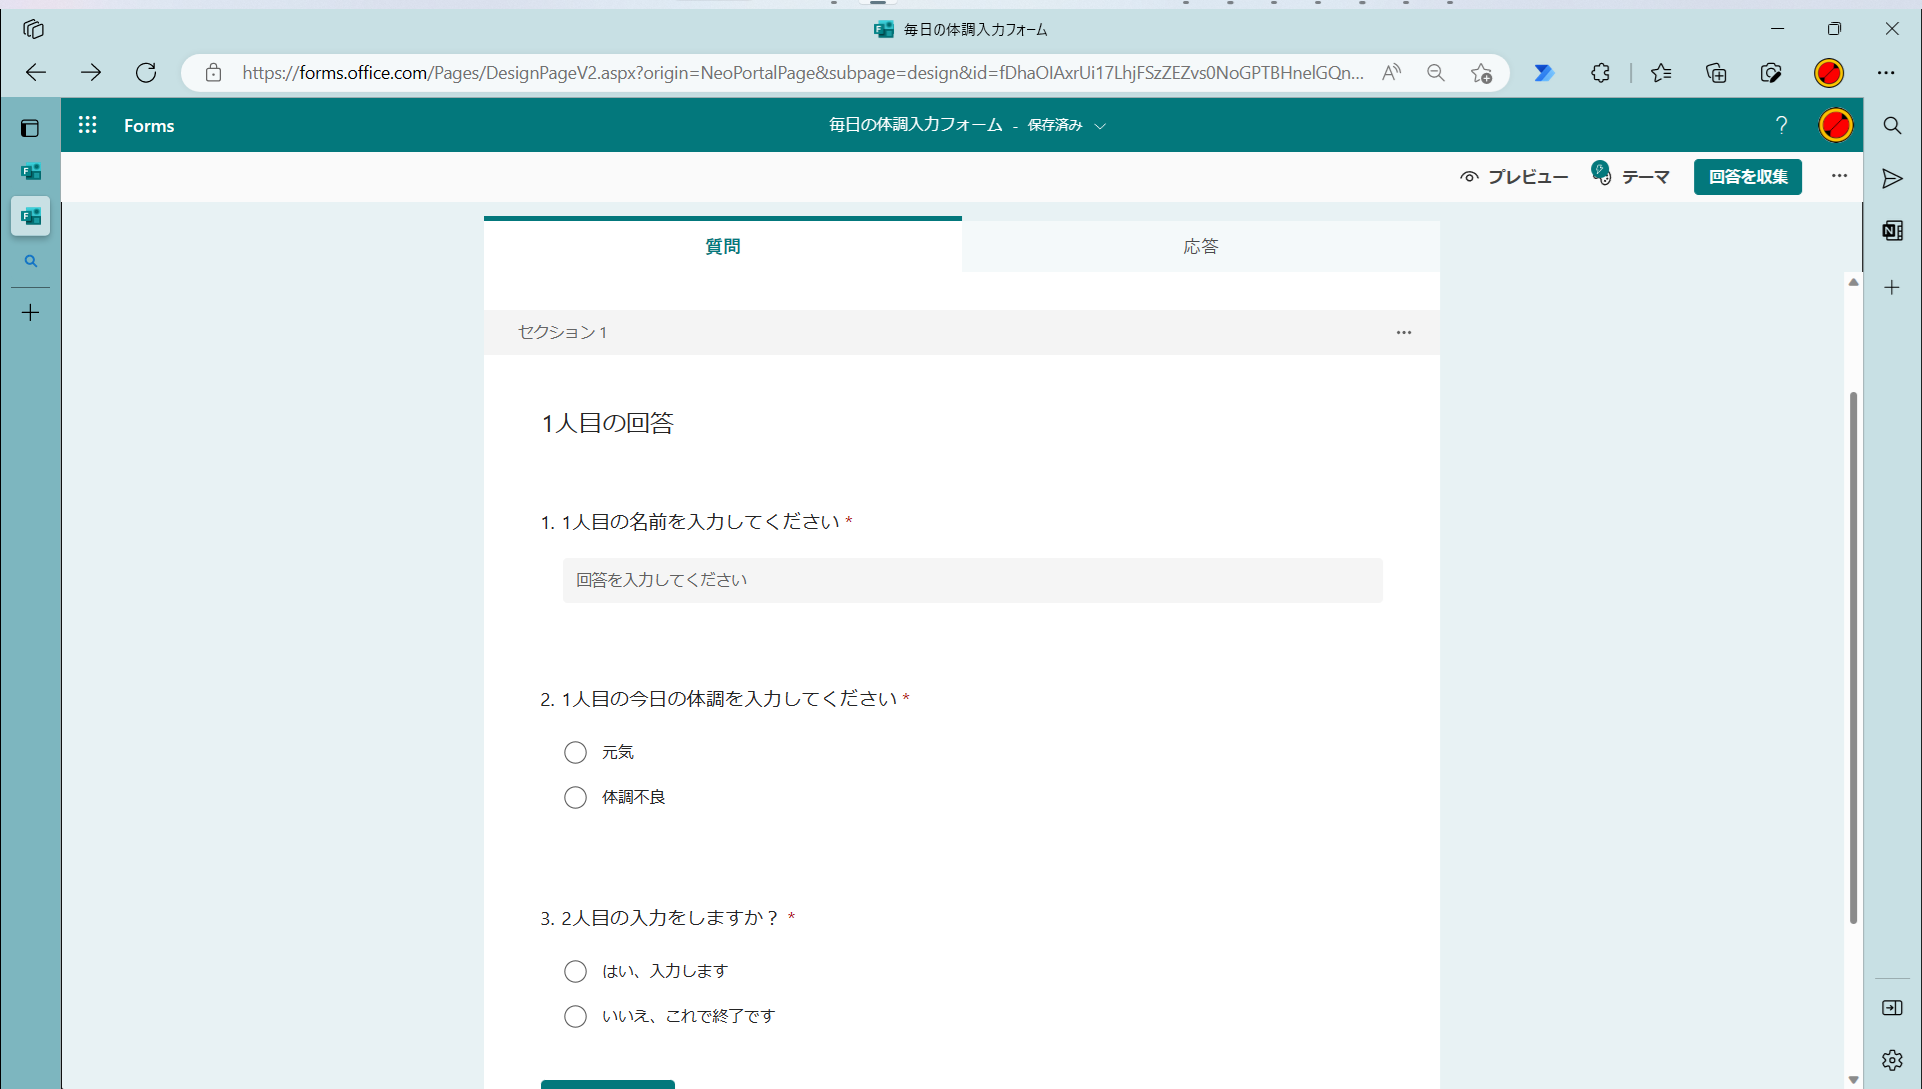The width and height of the screenshot is (1922, 1089).
Task: Expand the form title saved-status dropdown
Action: [x=1100, y=126]
